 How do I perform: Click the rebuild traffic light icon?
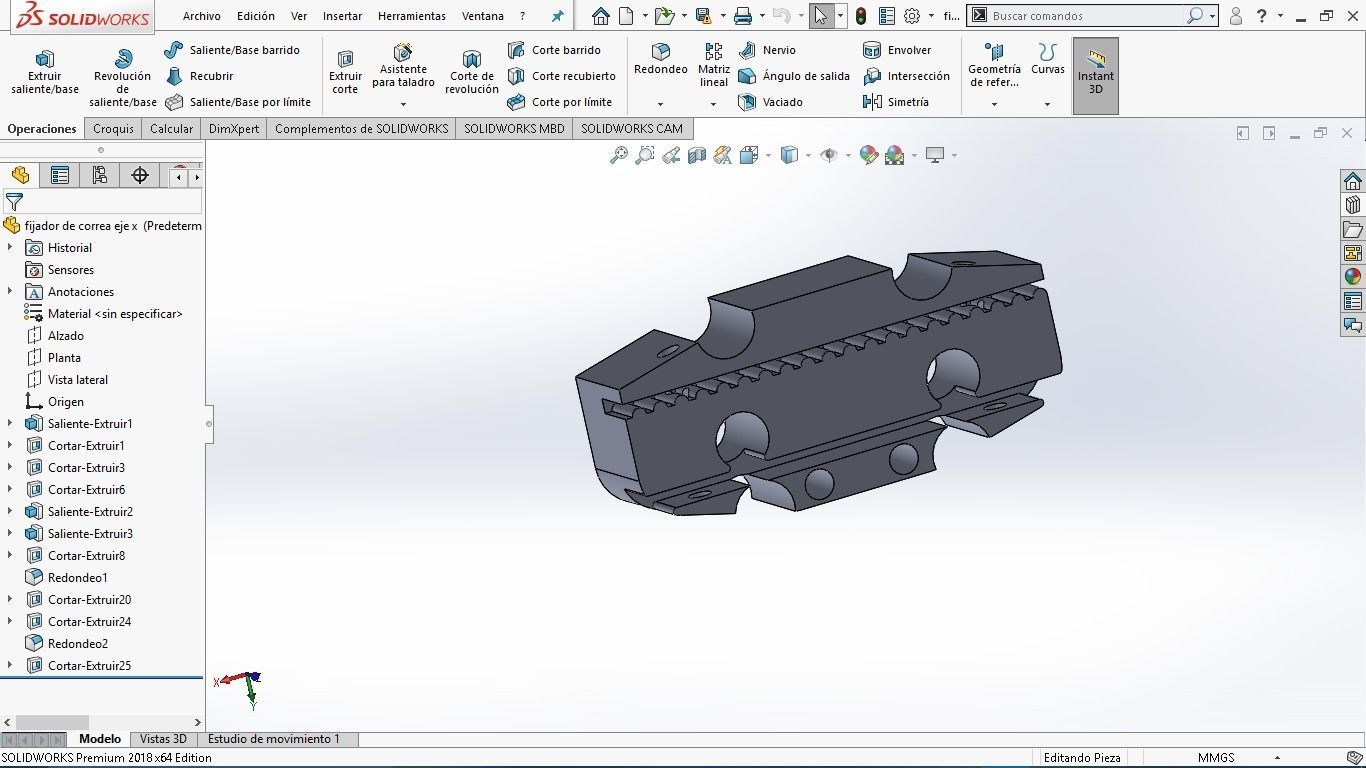tap(860, 16)
